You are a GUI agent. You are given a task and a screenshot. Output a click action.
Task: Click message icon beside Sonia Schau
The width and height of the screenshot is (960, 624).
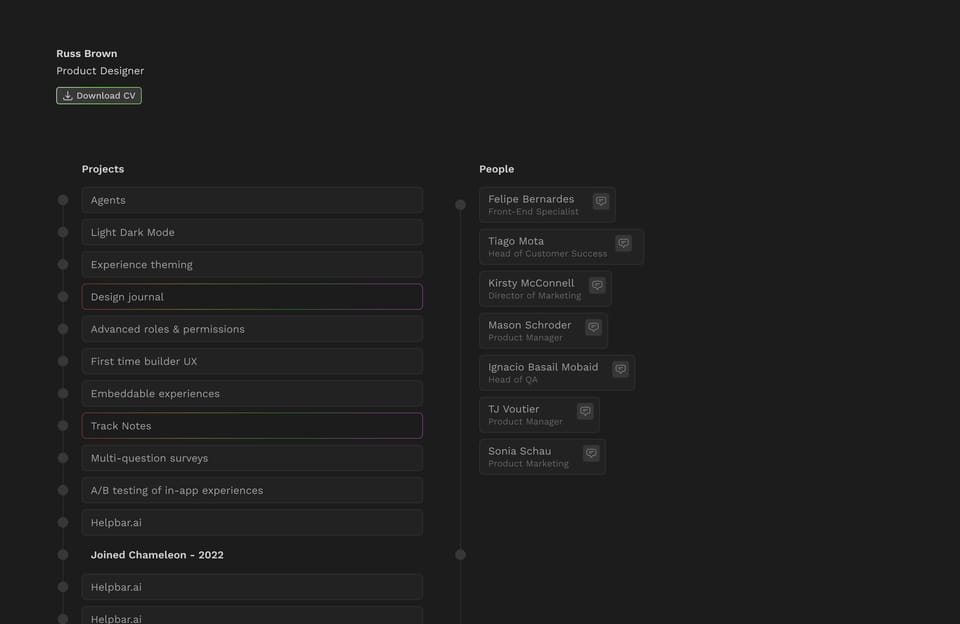(x=591, y=453)
